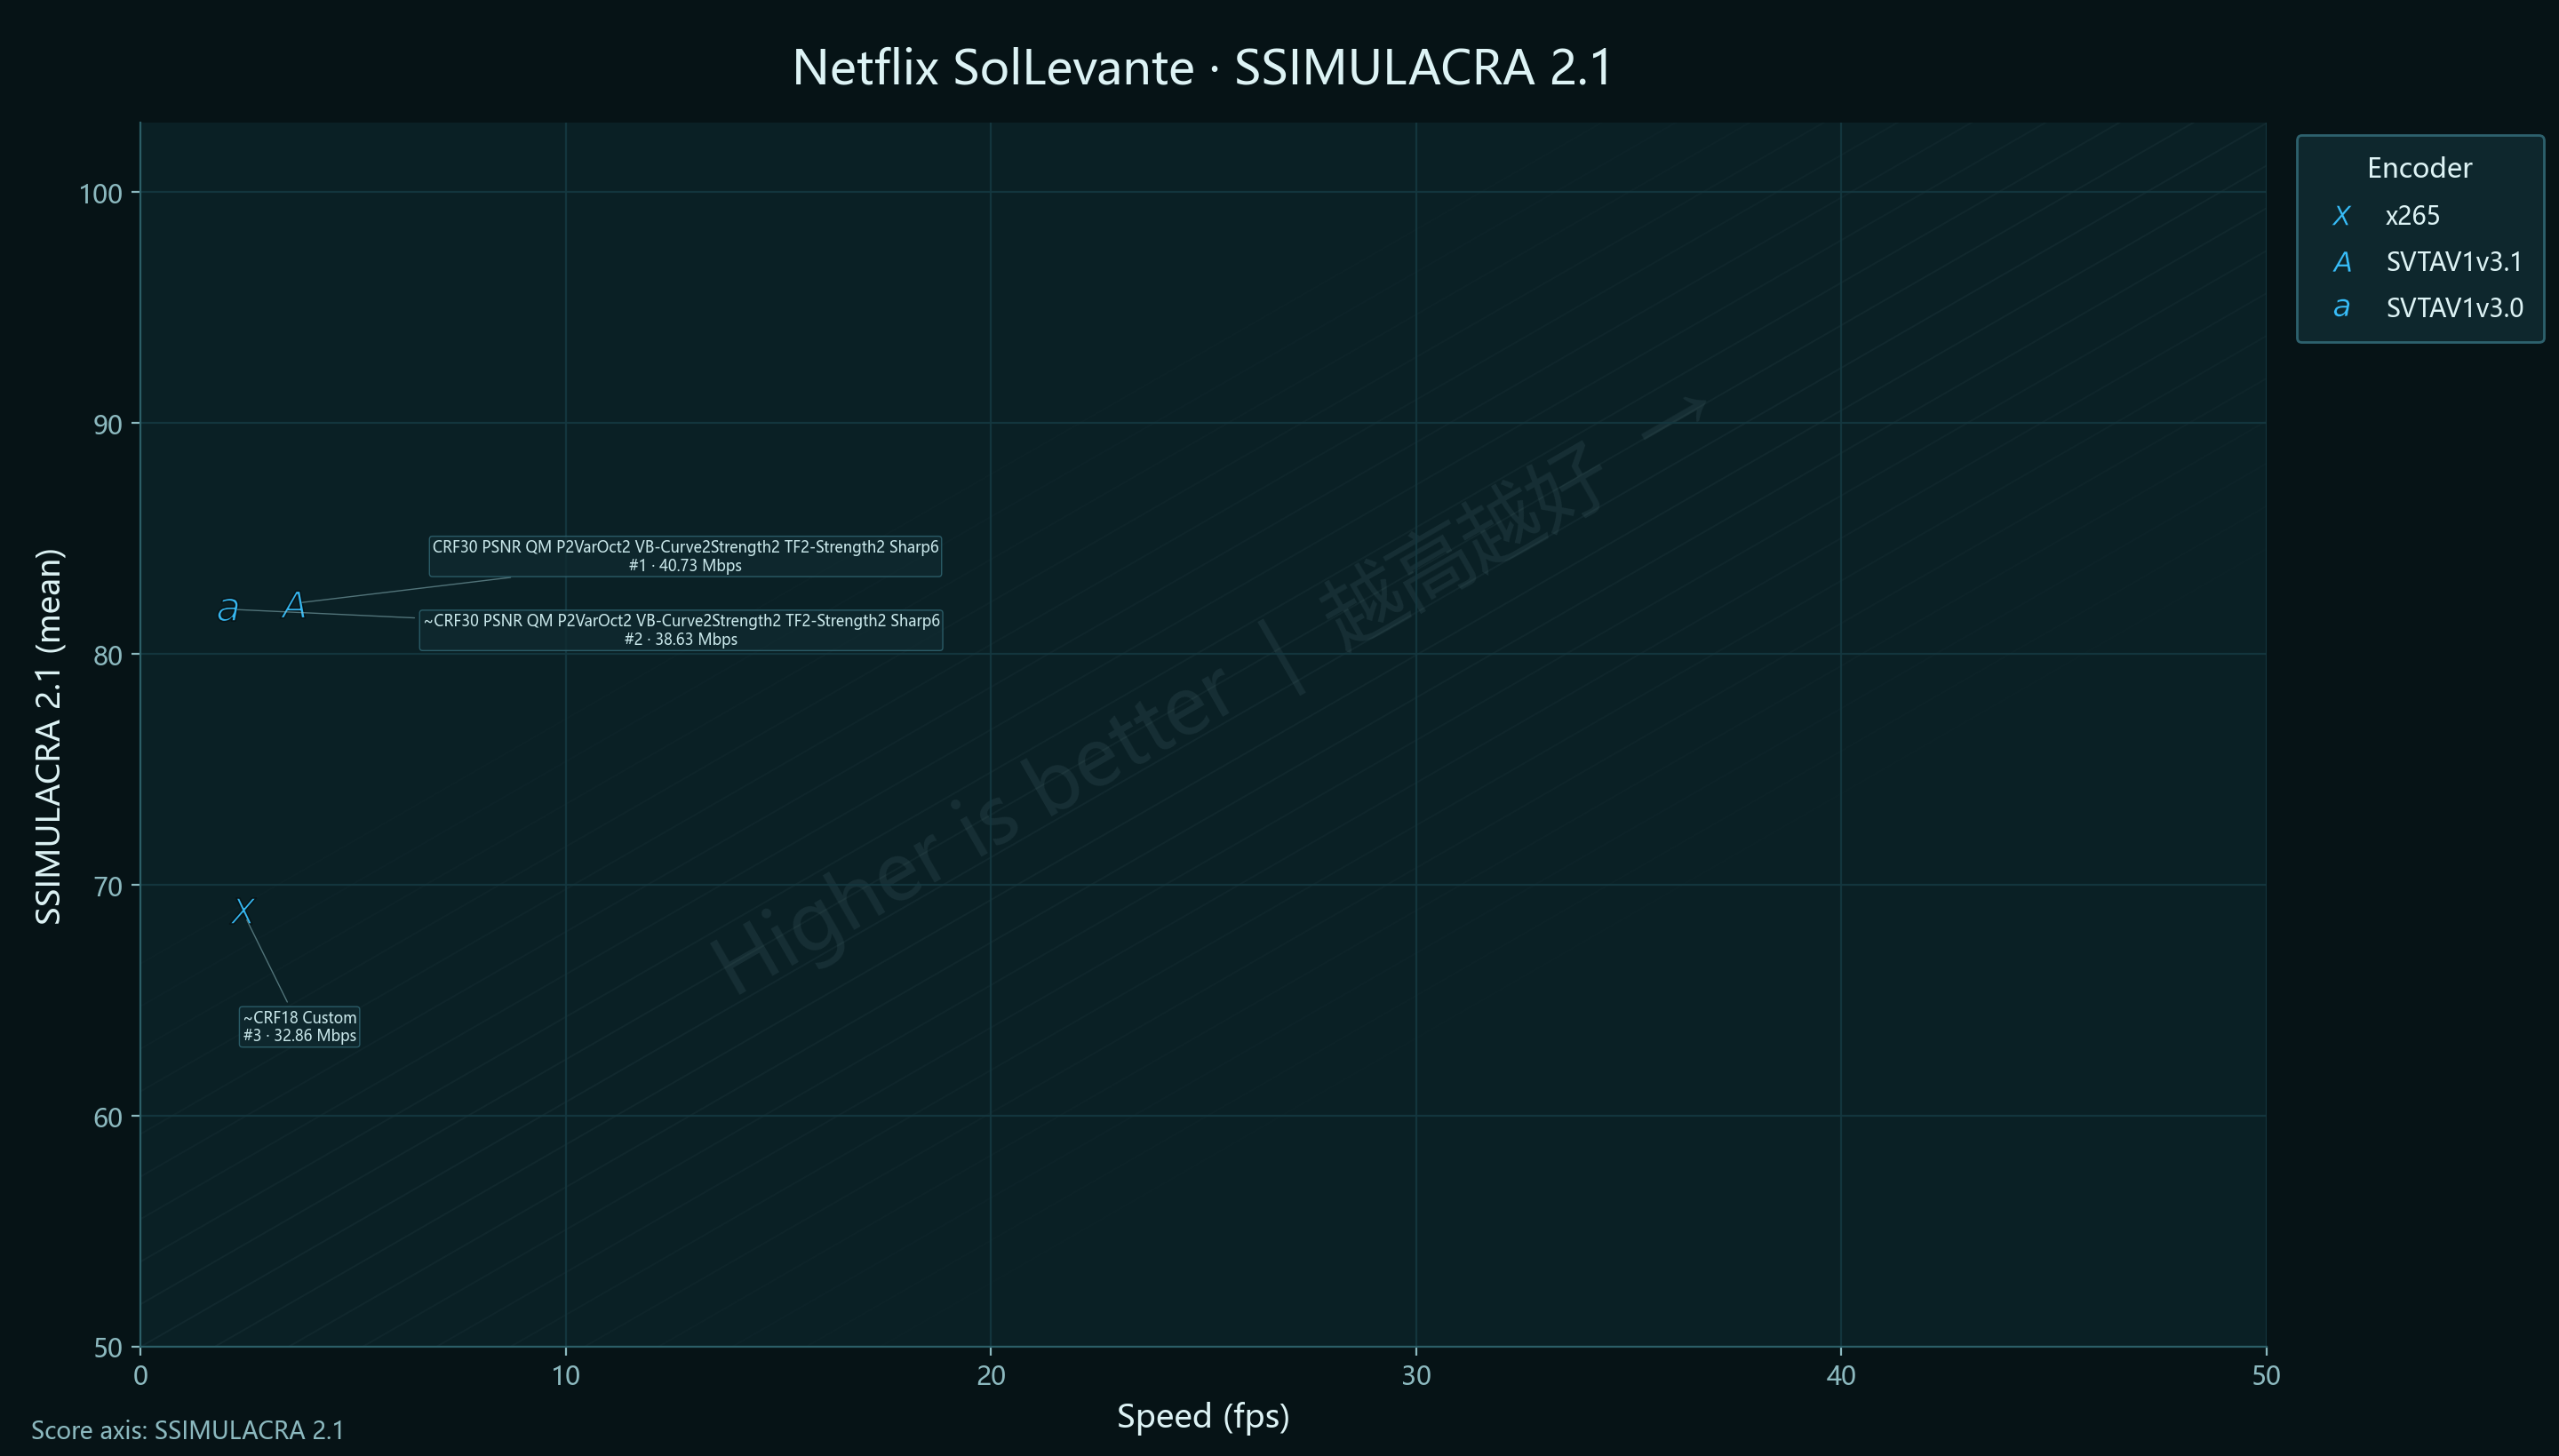Viewport: 2559px width, 1456px height.
Task: Click the SVTAV1v3.1 'A' data point marker
Action: tap(294, 605)
